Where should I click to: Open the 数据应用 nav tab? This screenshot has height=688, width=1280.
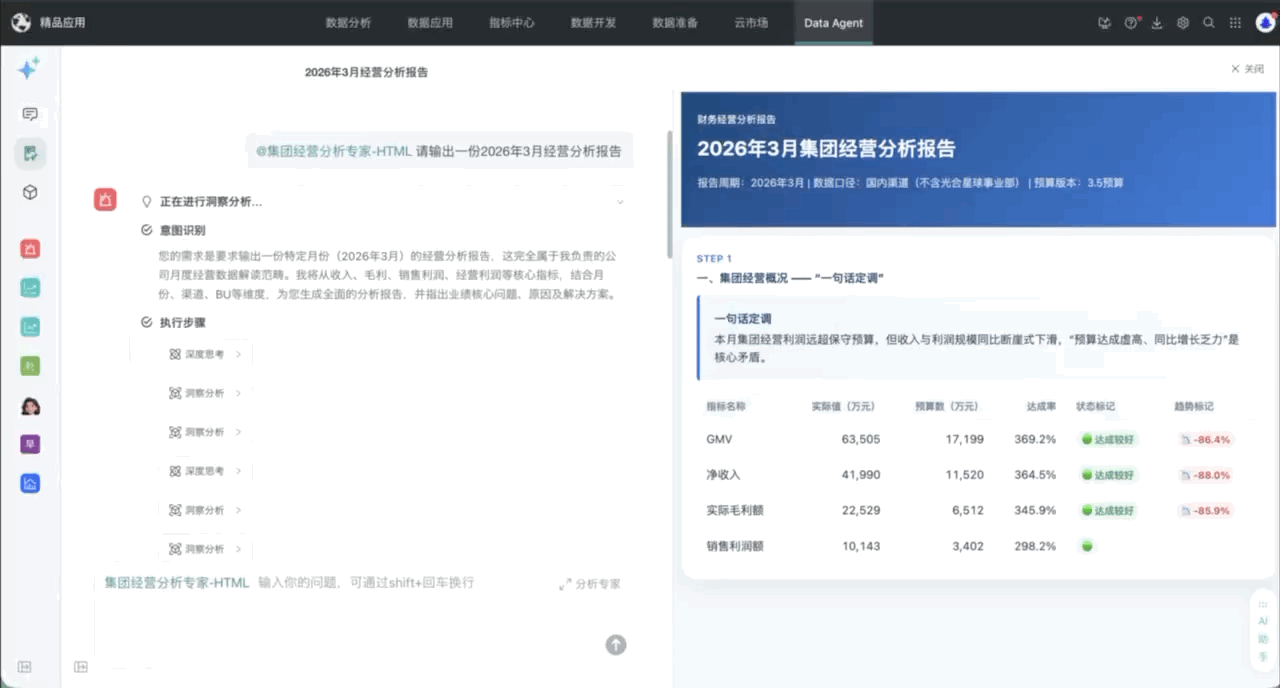pos(430,23)
